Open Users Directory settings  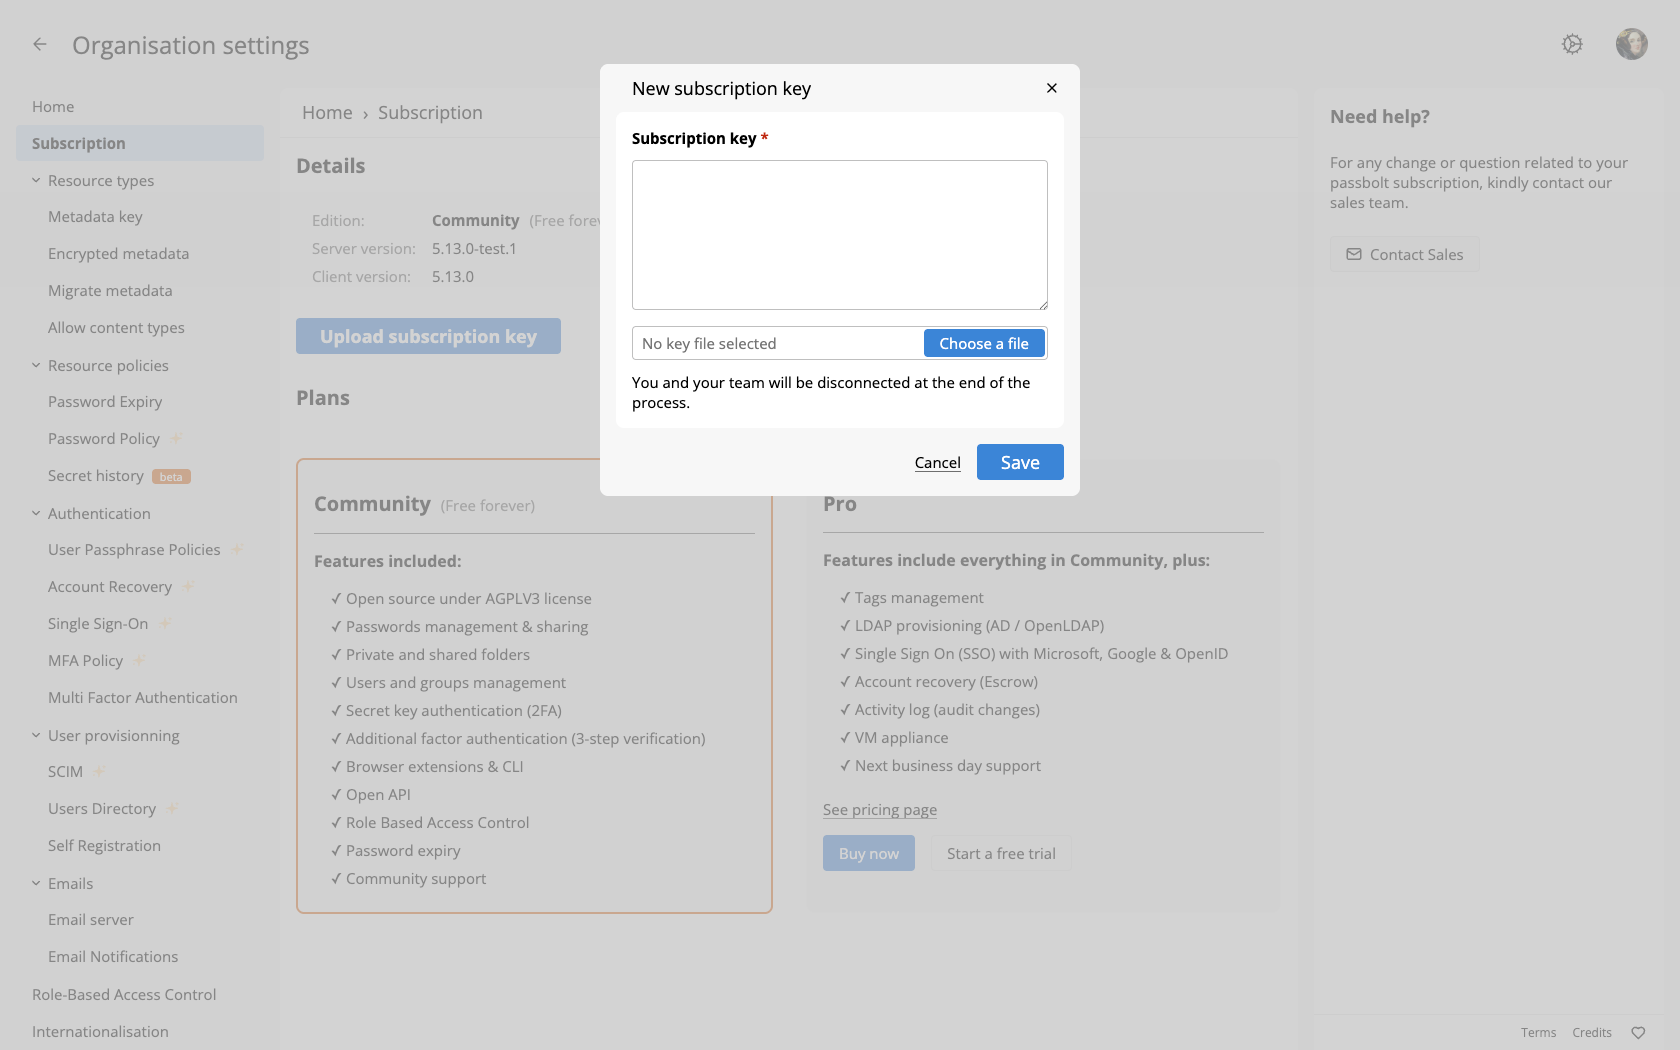[x=102, y=809]
